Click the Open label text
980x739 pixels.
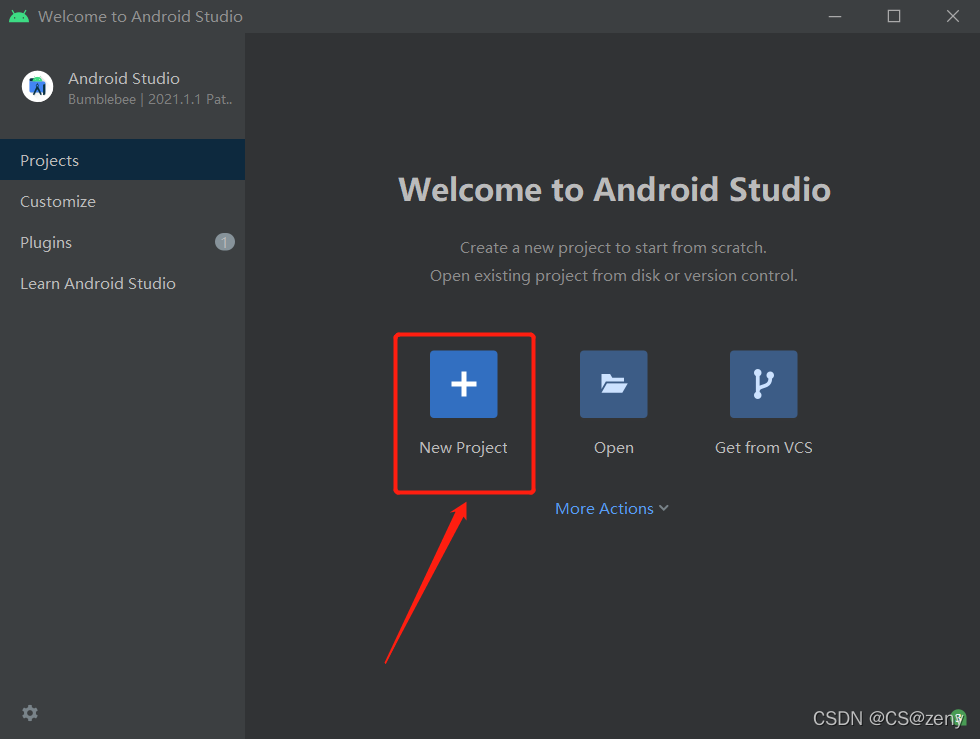tap(614, 448)
